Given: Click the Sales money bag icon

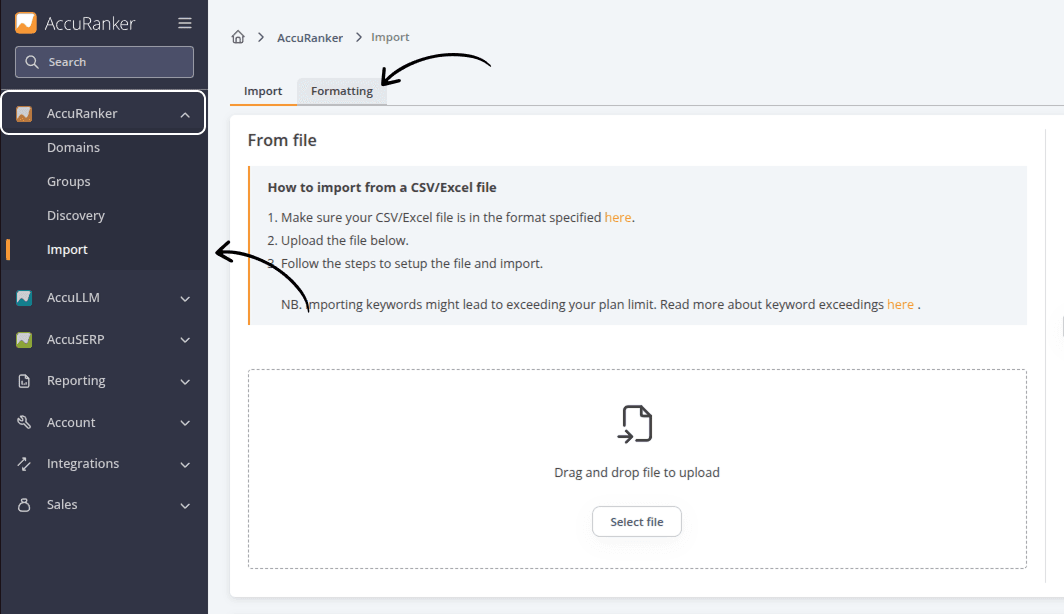Looking at the screenshot, I should [24, 505].
